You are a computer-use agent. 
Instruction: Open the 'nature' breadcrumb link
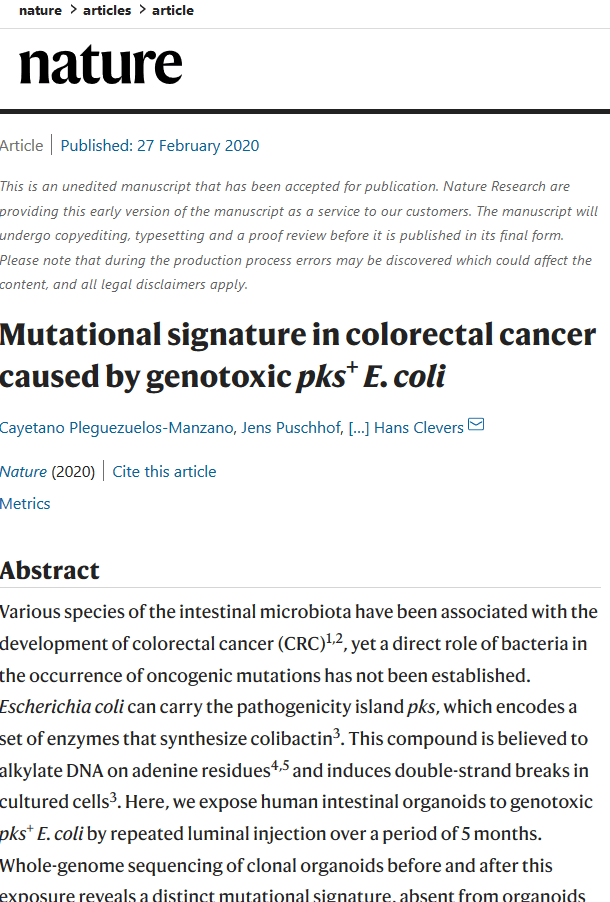pos(40,10)
